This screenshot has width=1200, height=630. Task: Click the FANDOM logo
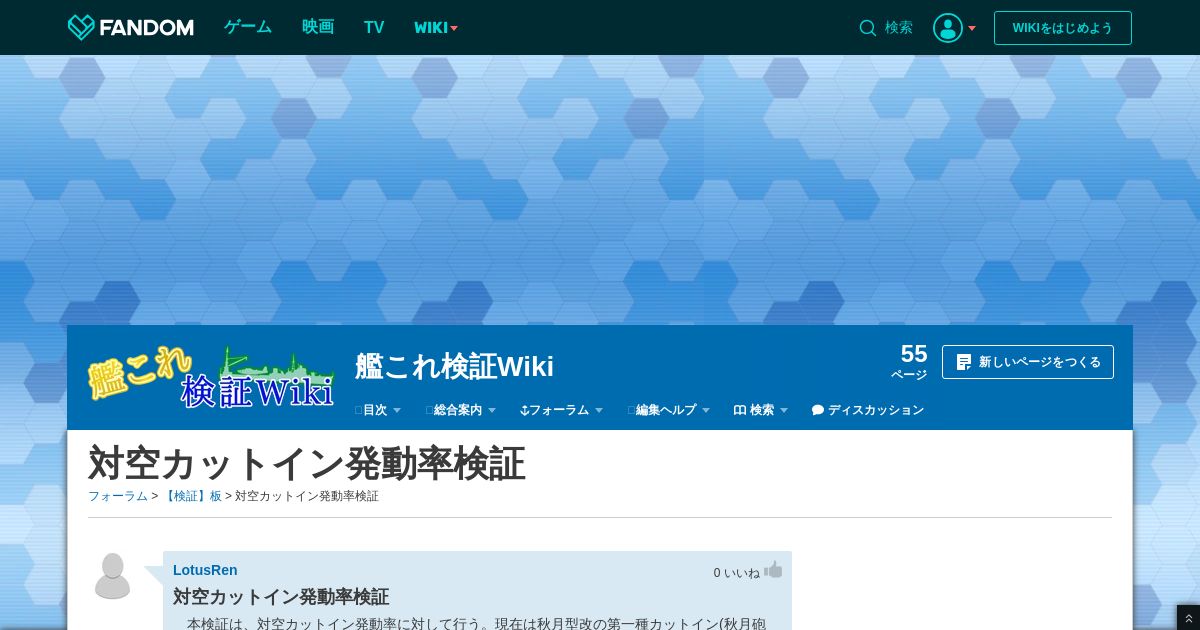coord(130,27)
